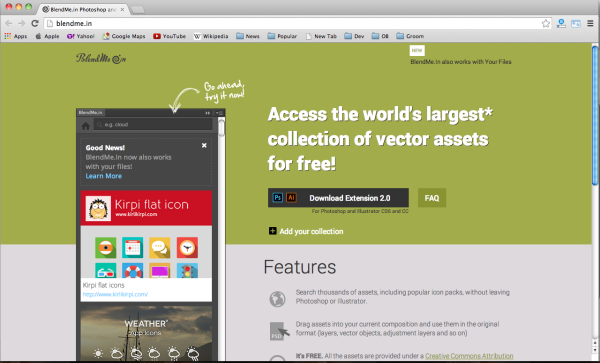
Task: Dismiss the Good News notice
Action: click(x=204, y=145)
